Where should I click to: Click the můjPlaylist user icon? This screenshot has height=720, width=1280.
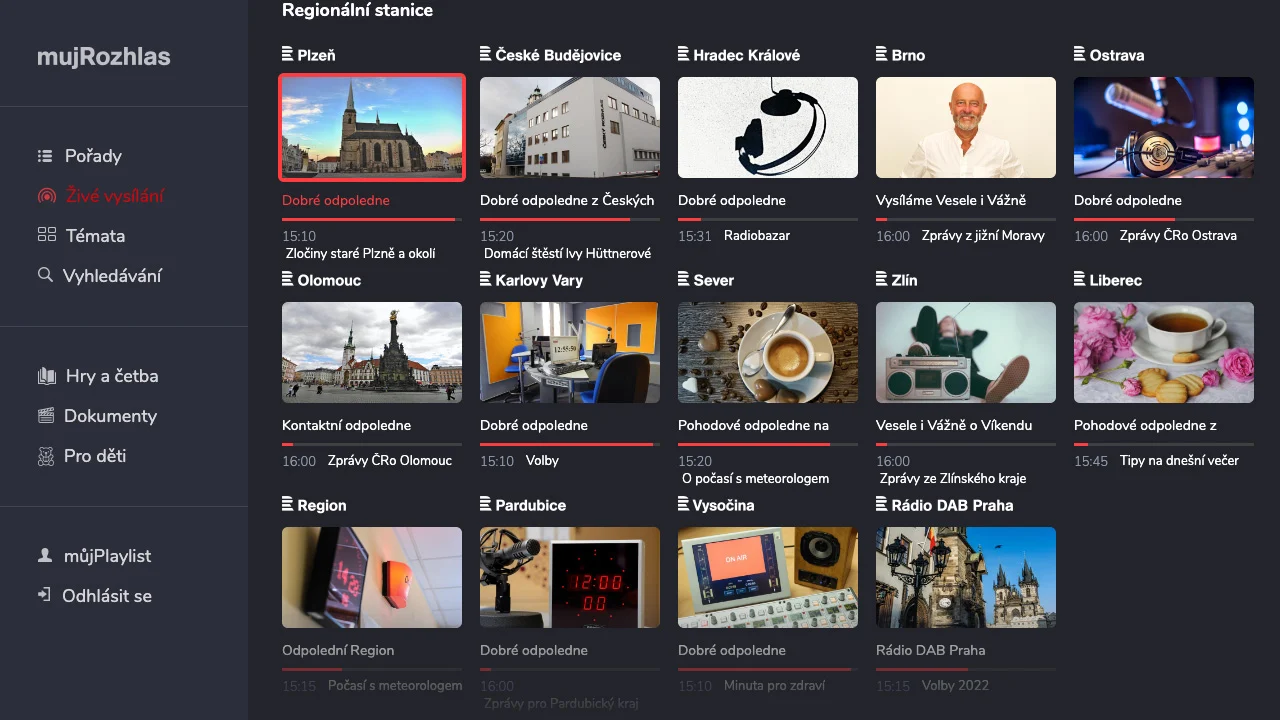click(44, 556)
